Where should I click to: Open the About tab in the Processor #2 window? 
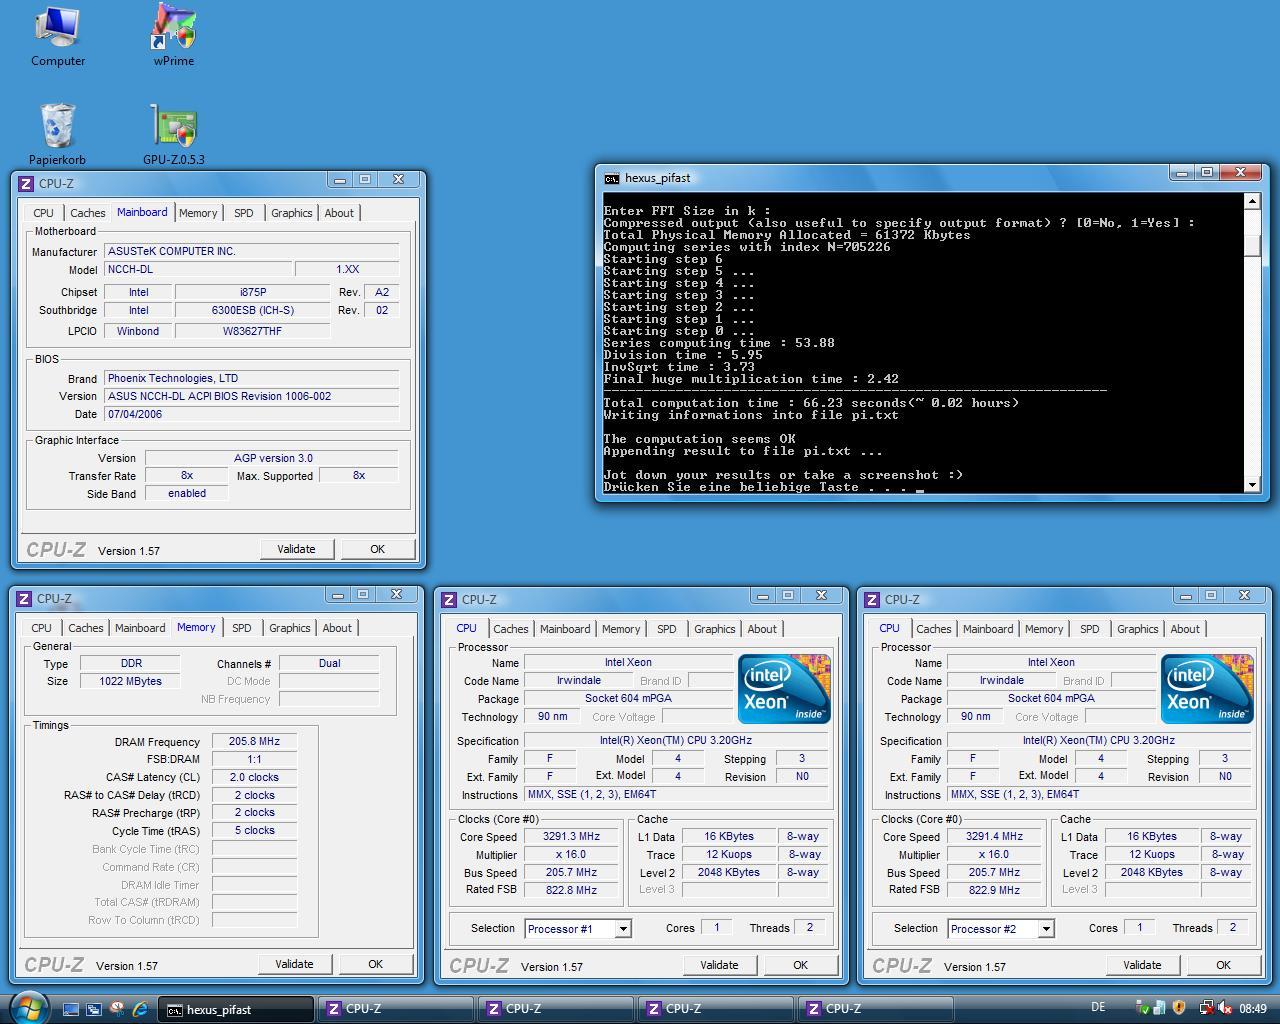coord(1185,629)
